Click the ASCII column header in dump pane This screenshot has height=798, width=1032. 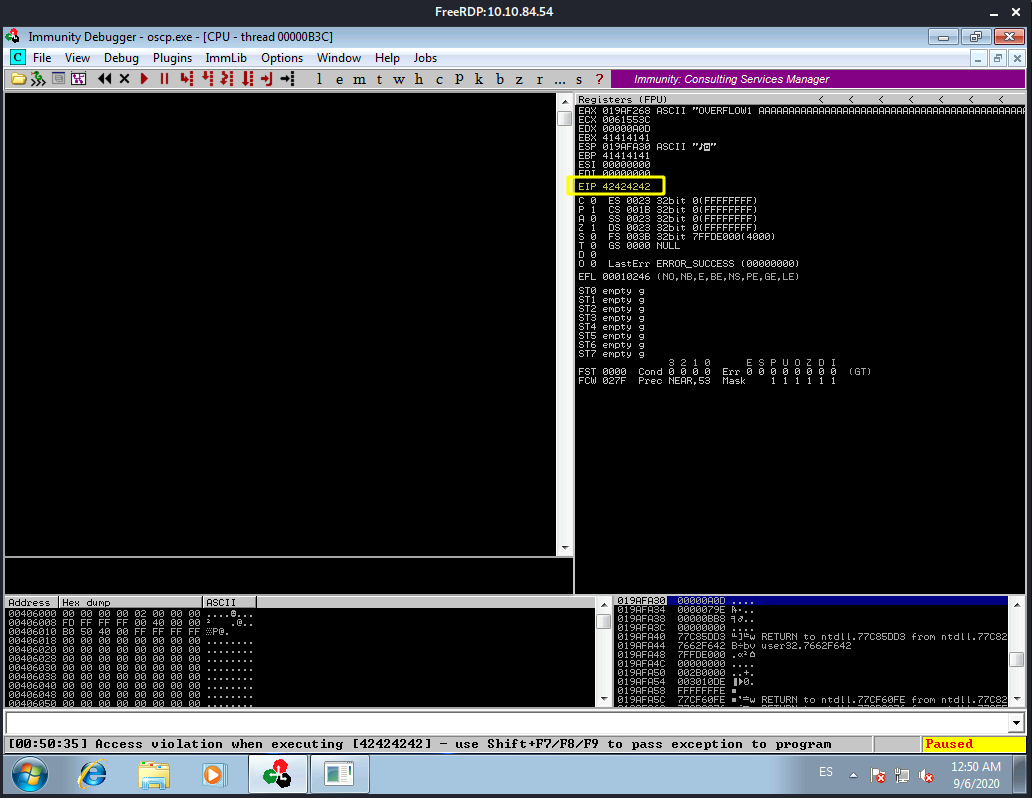click(x=229, y=602)
